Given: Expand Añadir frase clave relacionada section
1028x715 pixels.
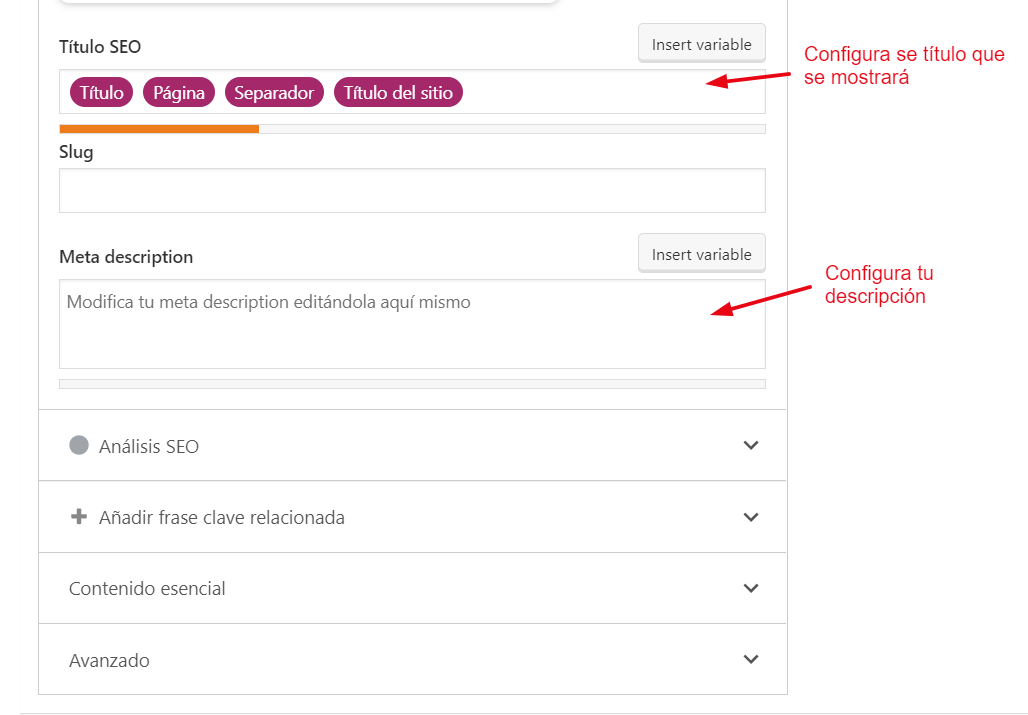Looking at the screenshot, I should click(412, 517).
